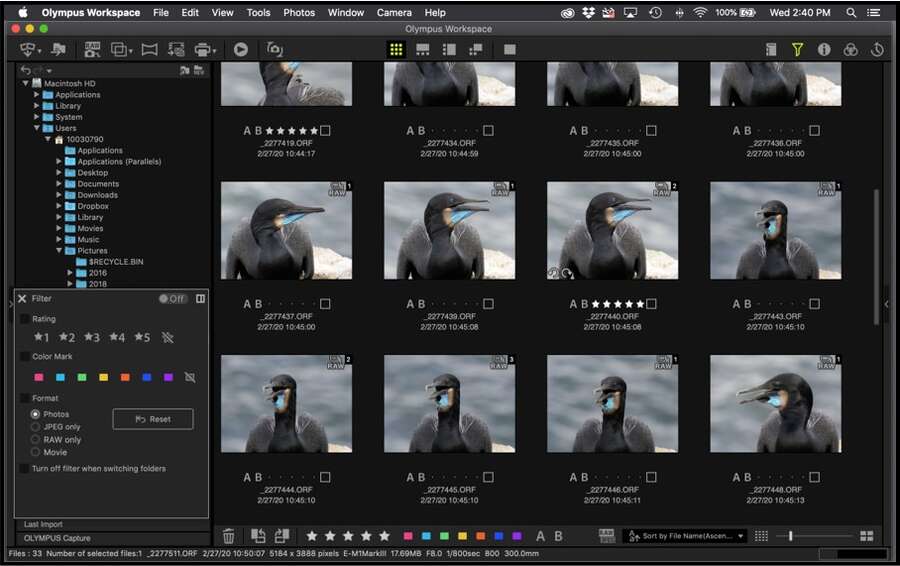Click the color wheels edit icon
900x566 pixels.
pyautogui.click(x=850, y=49)
